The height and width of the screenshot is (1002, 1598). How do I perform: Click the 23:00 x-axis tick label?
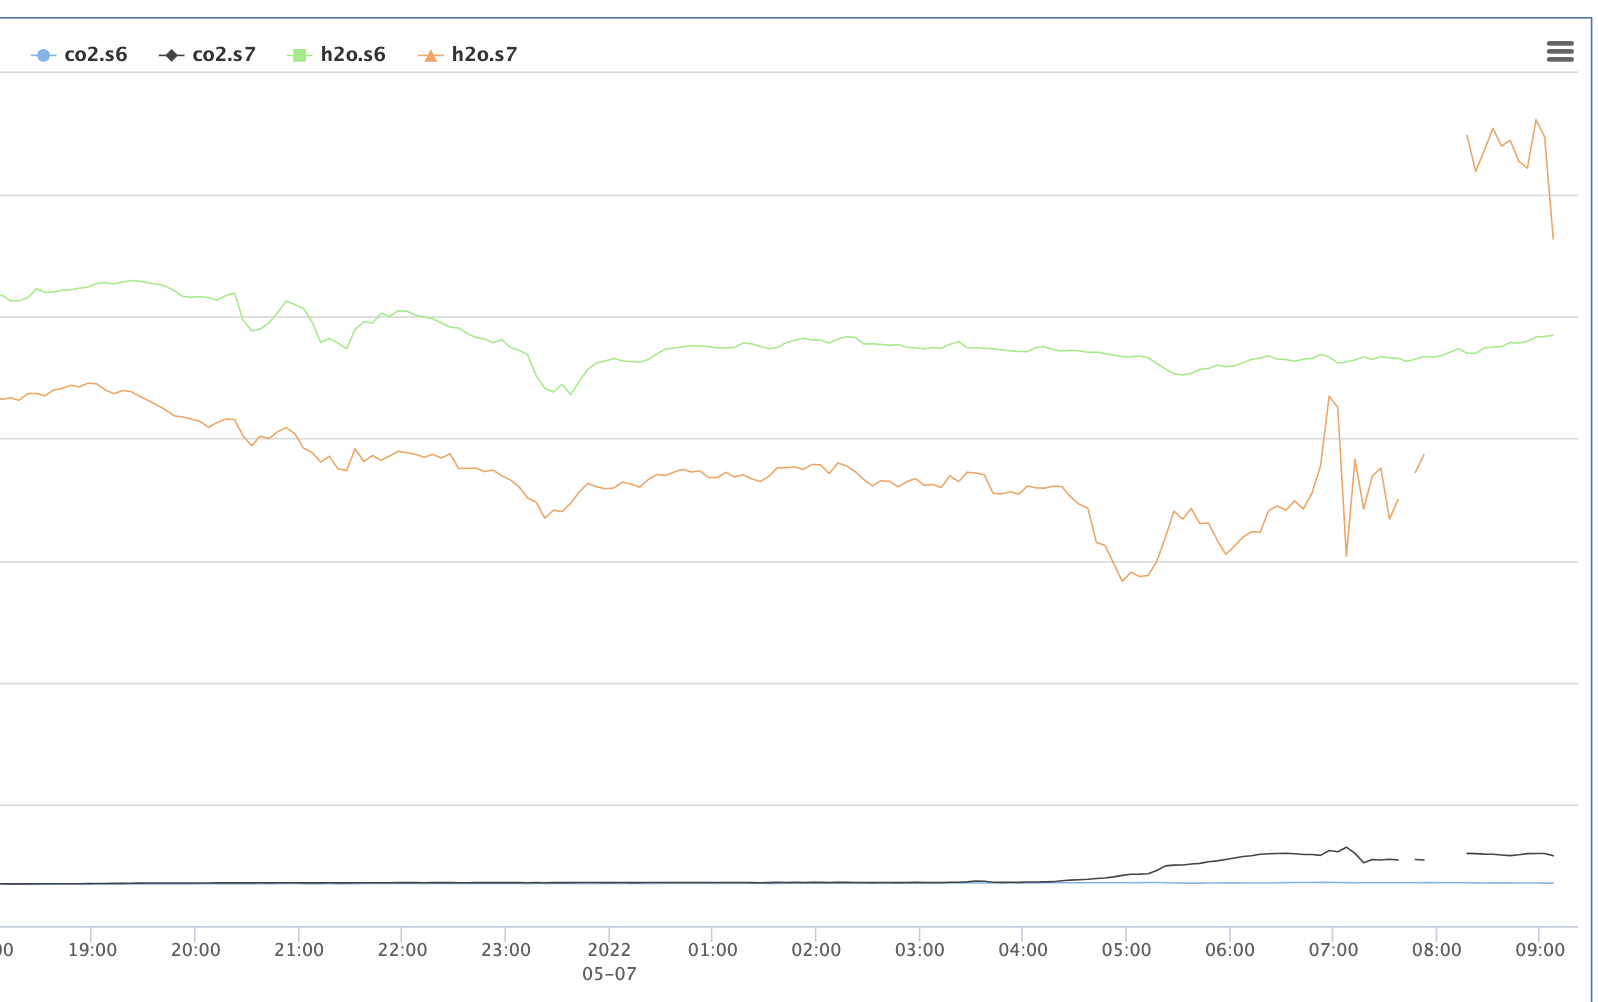pos(505,950)
